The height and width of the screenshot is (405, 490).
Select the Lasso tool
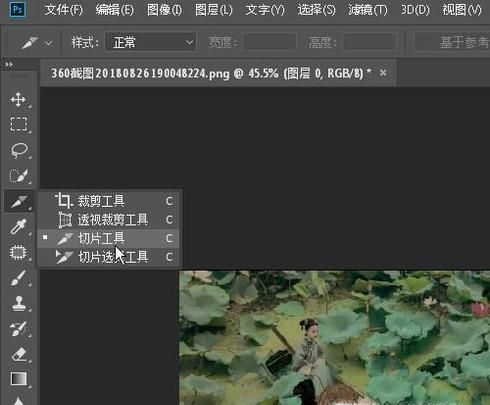pyautogui.click(x=18, y=150)
